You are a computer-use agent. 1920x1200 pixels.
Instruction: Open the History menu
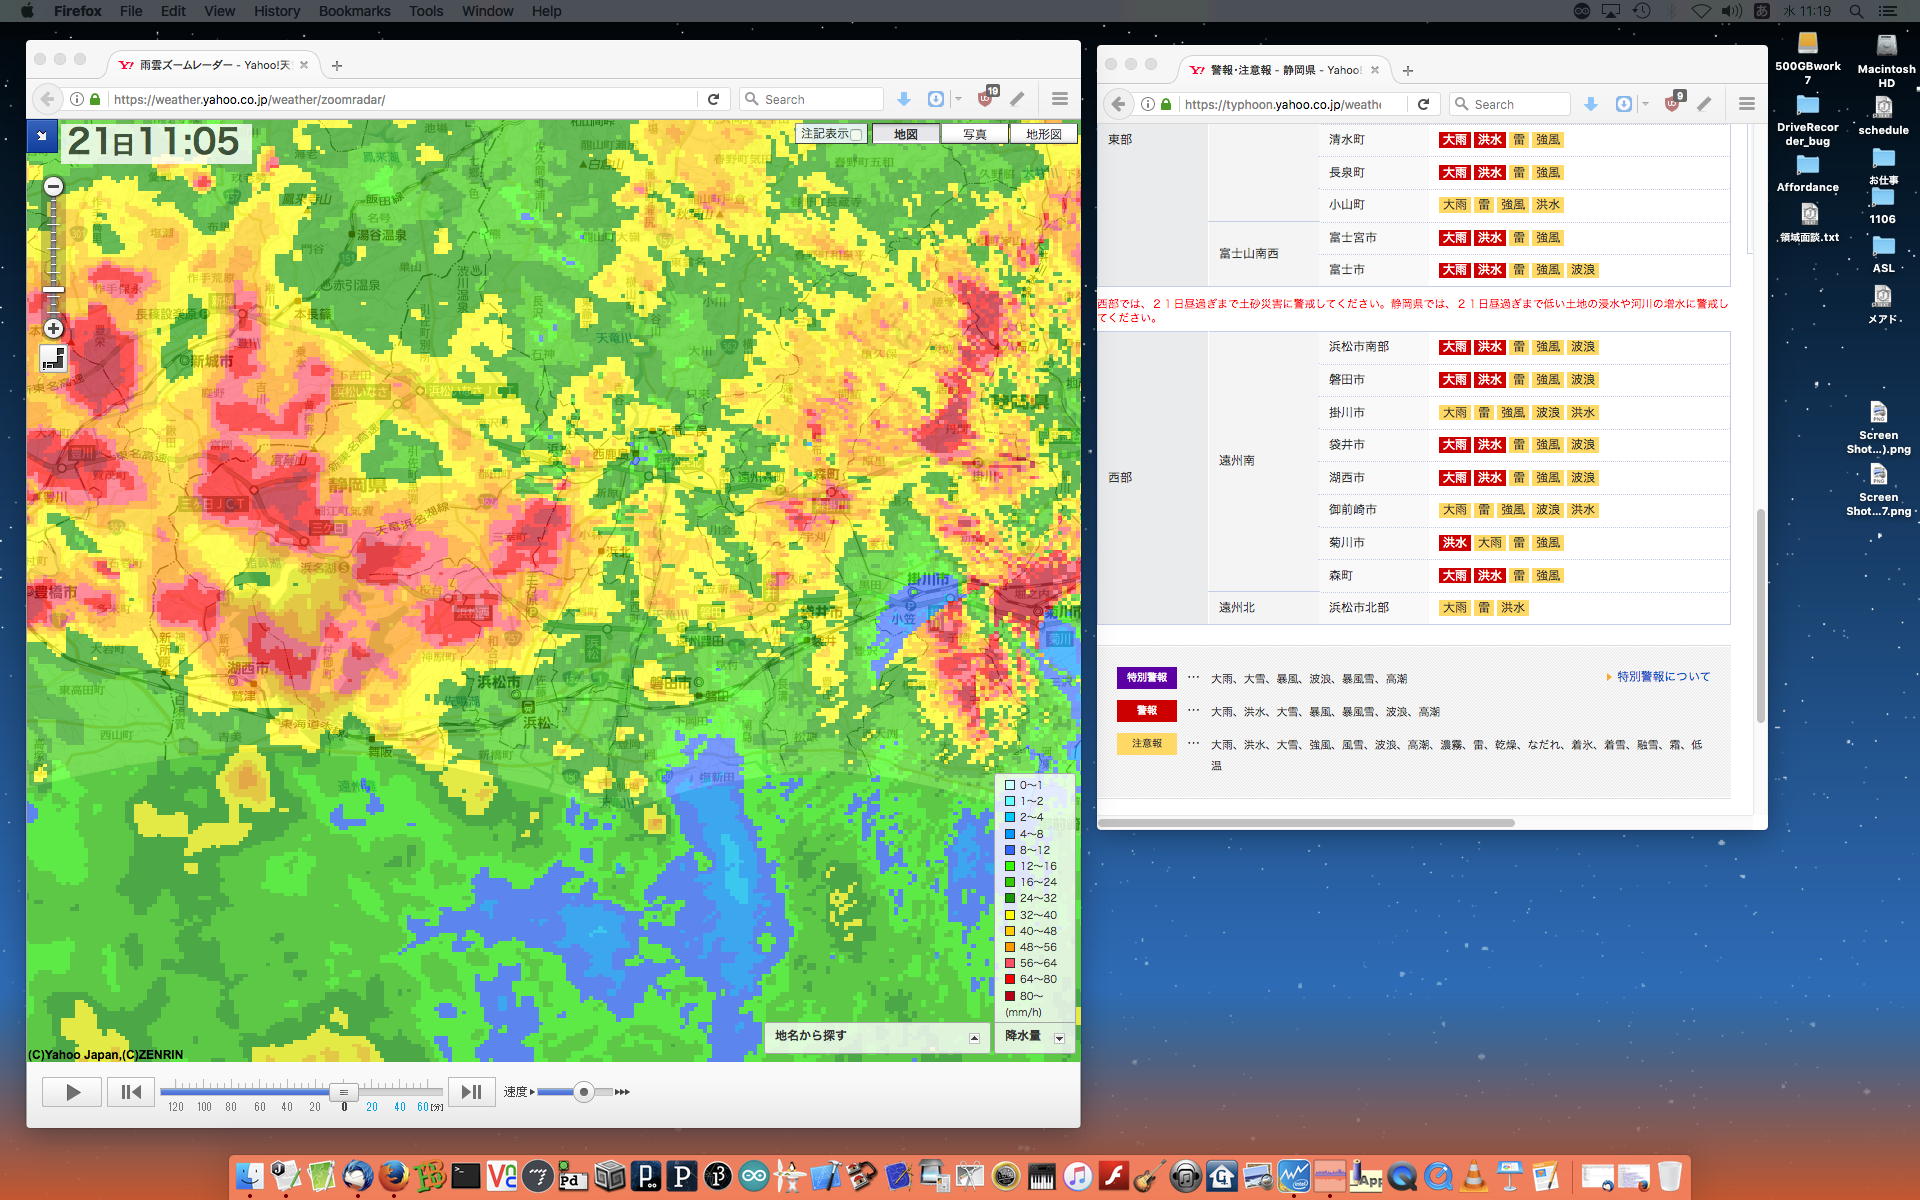click(276, 11)
